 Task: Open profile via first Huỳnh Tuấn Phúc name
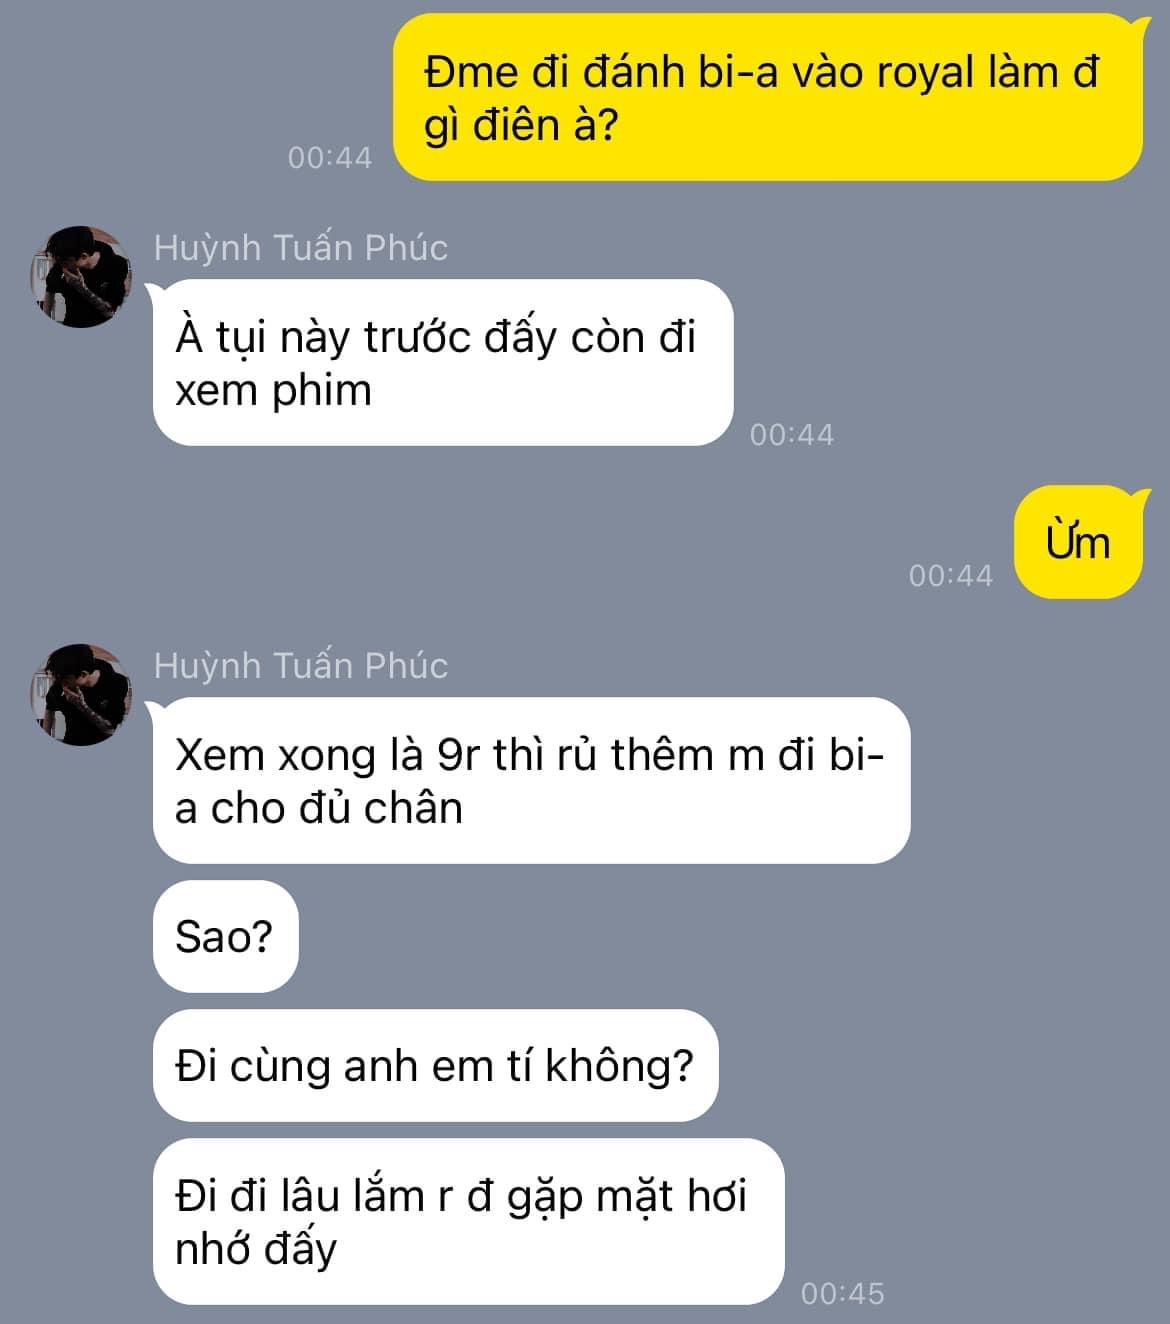301,247
